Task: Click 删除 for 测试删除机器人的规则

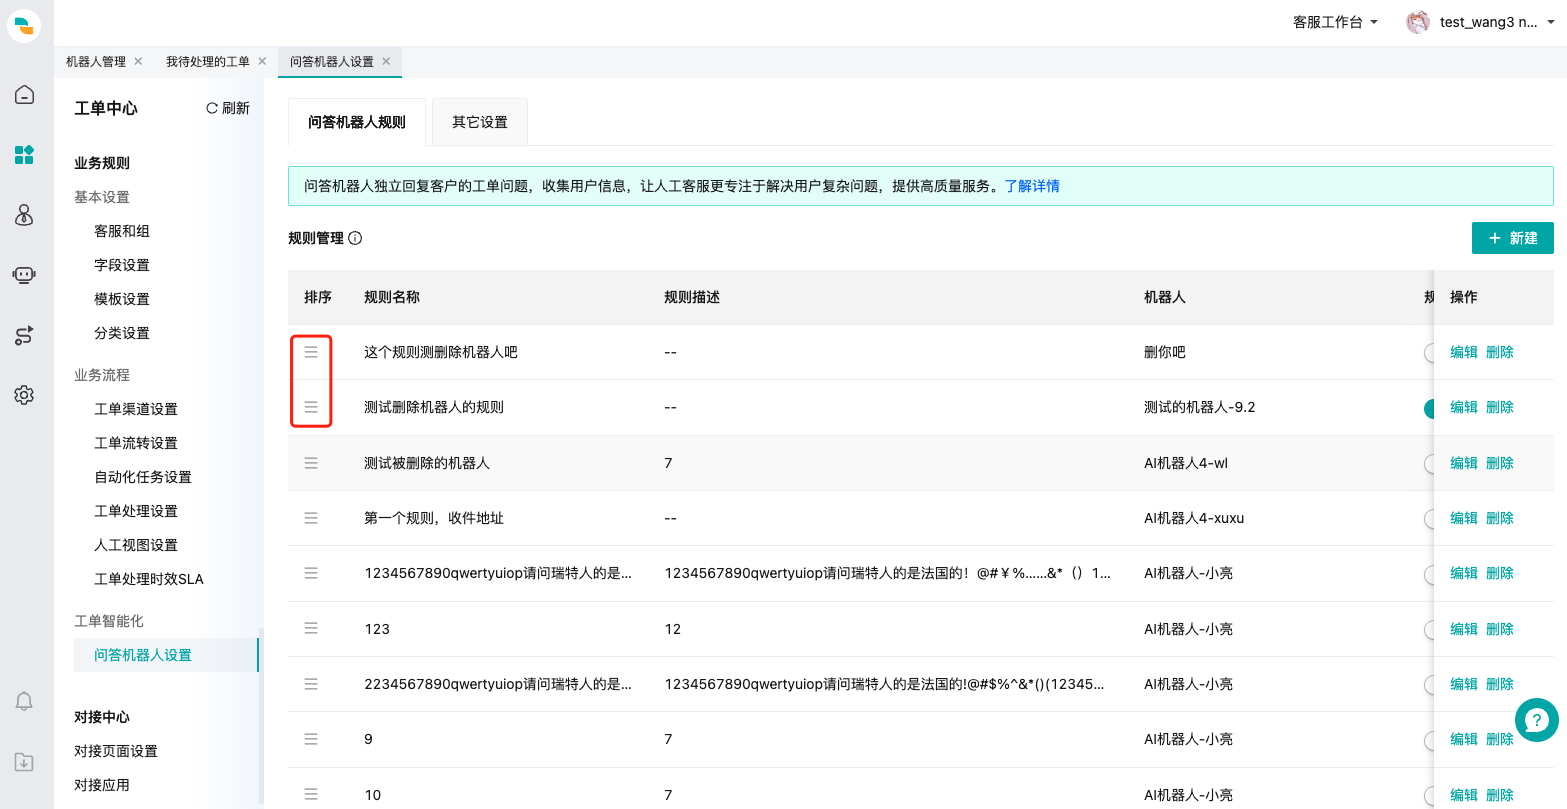Action: [1500, 407]
